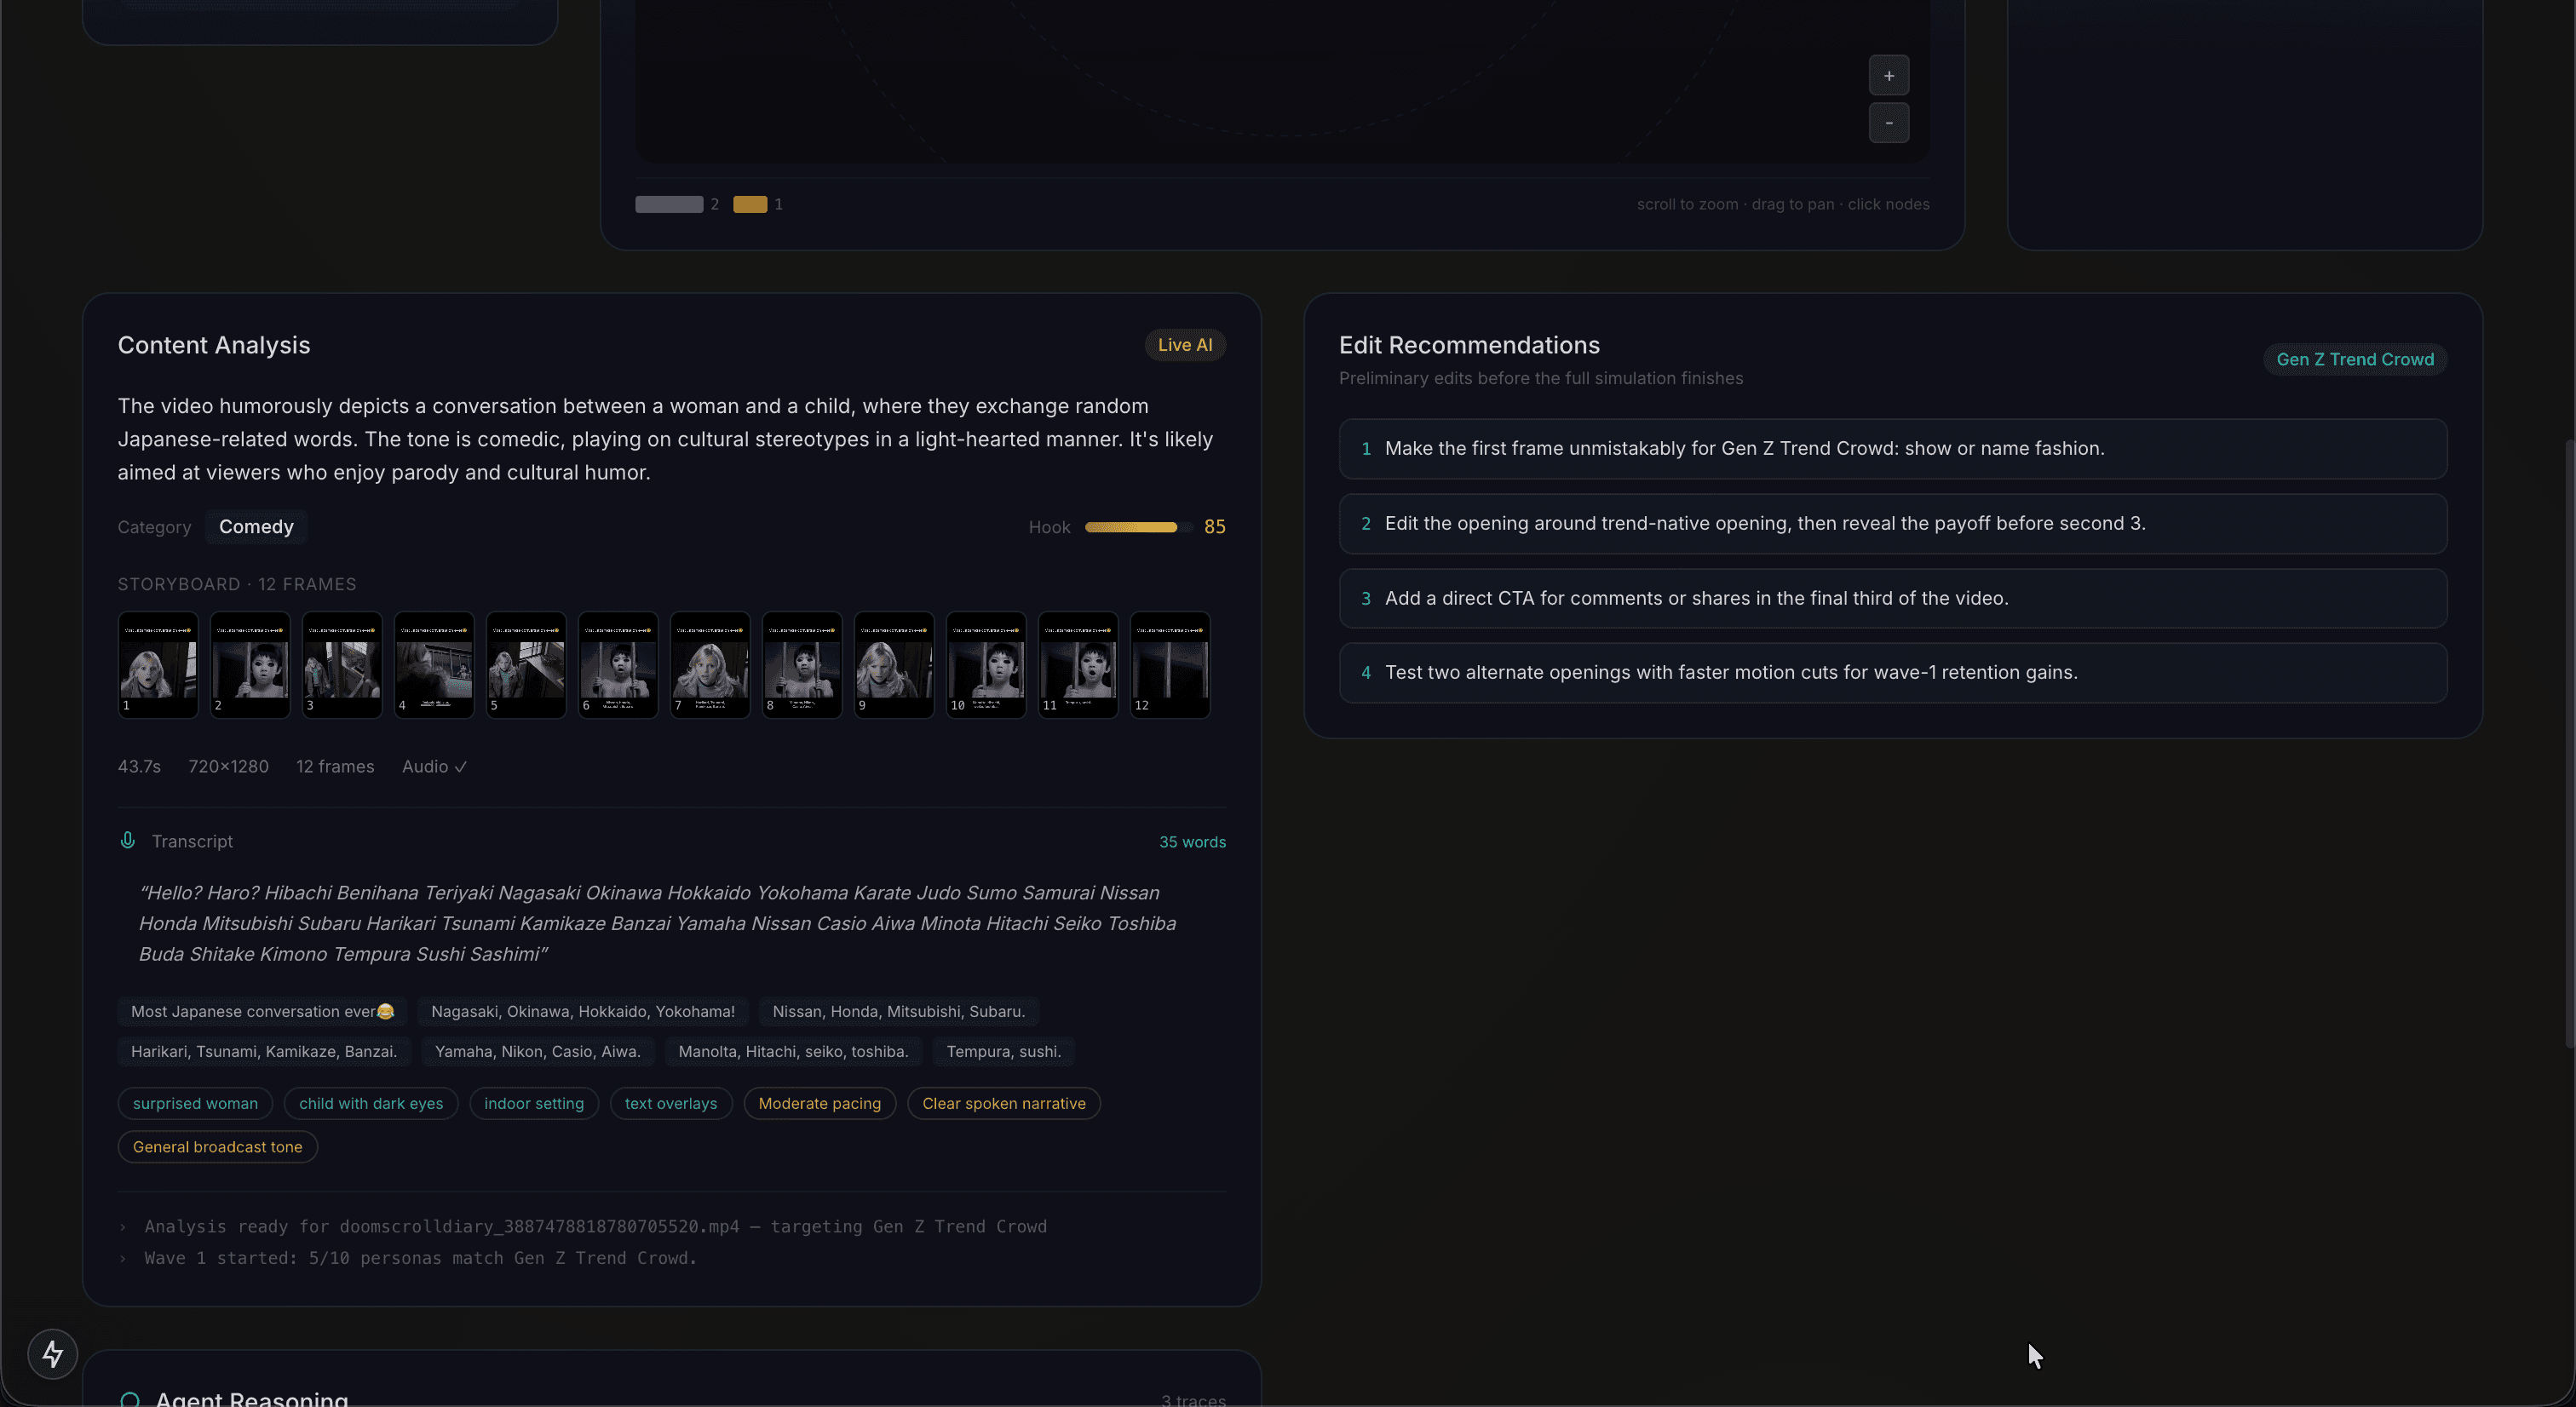Click the 'Analysis ready for doomscrolldiary' log line
This screenshot has height=1407, width=2576.
595,1226
